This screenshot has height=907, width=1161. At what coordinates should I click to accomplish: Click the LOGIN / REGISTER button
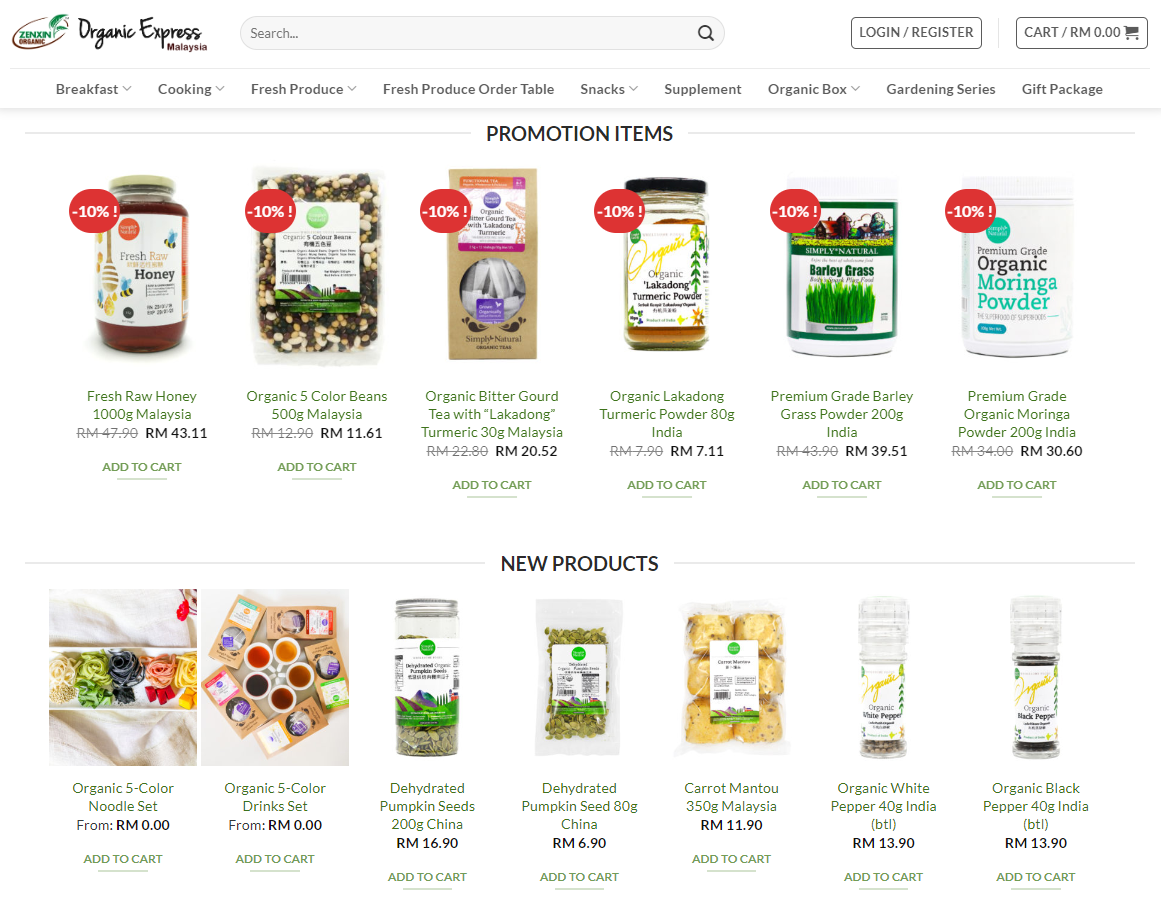[x=916, y=33]
